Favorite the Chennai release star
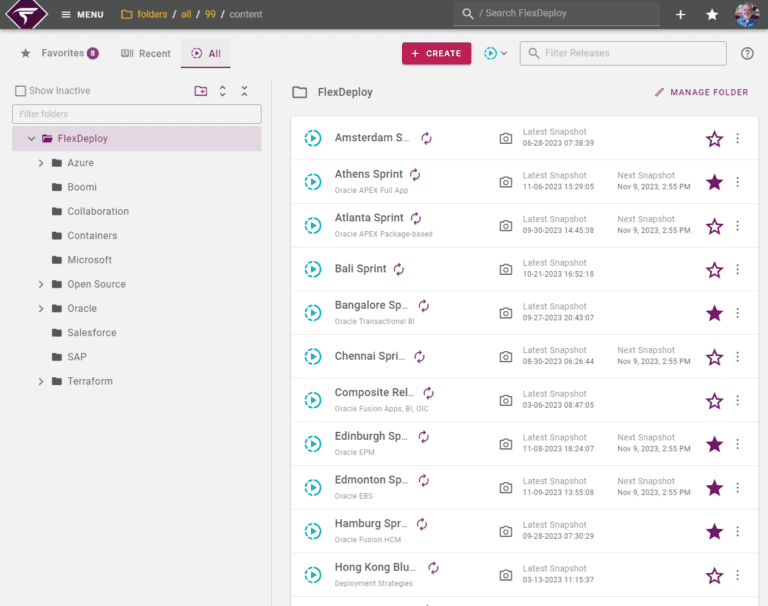 715,357
